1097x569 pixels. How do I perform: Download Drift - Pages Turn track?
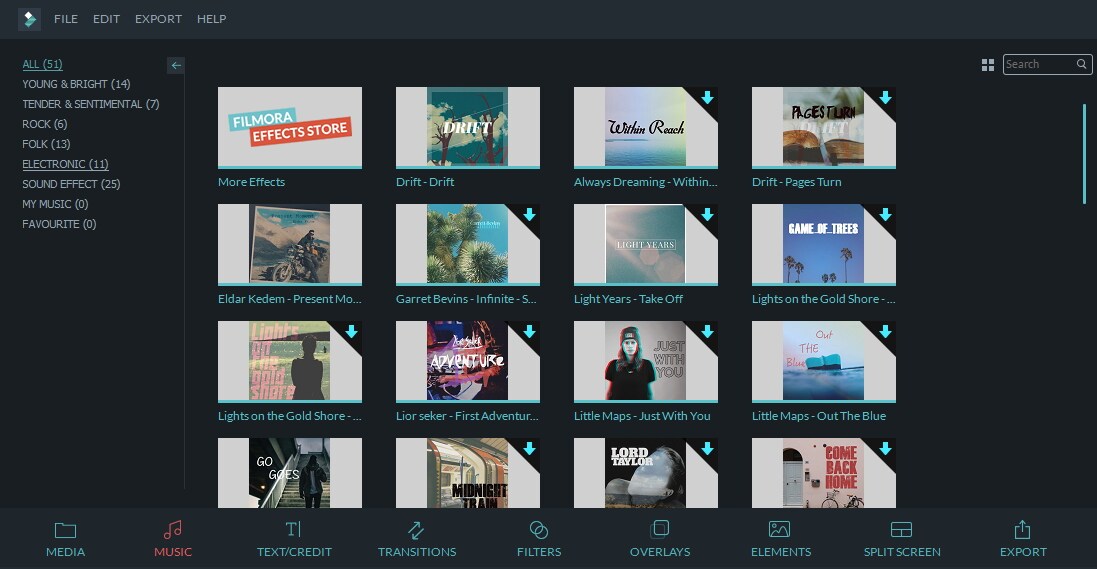tap(885, 97)
